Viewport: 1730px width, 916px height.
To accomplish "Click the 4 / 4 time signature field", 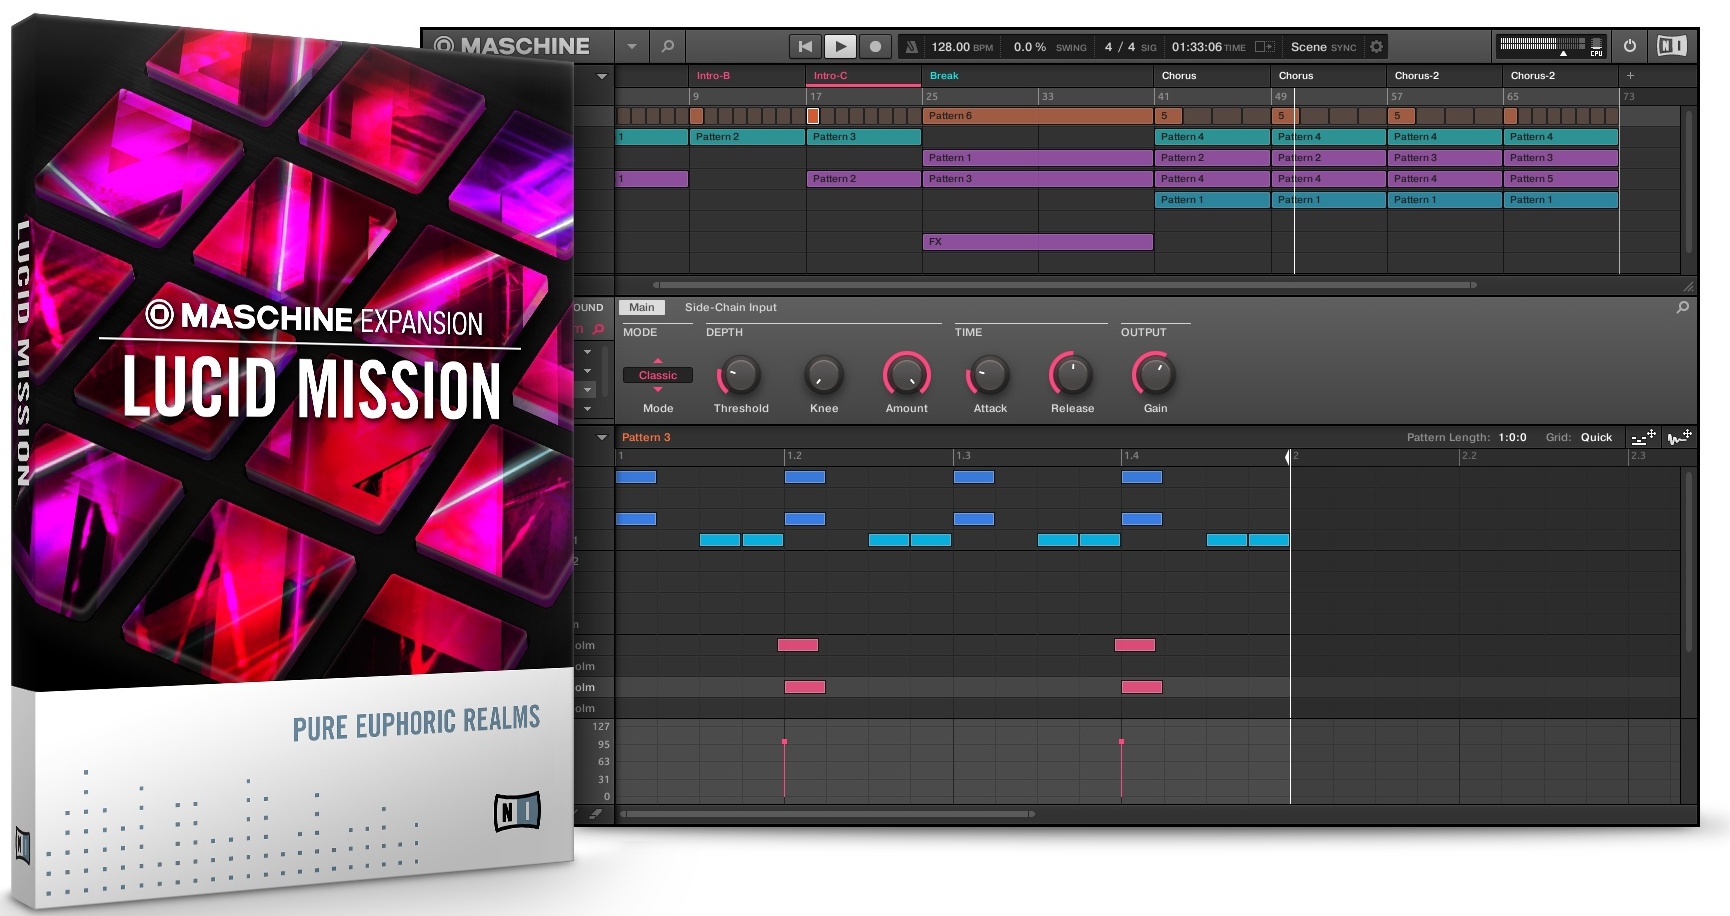I will [1119, 47].
